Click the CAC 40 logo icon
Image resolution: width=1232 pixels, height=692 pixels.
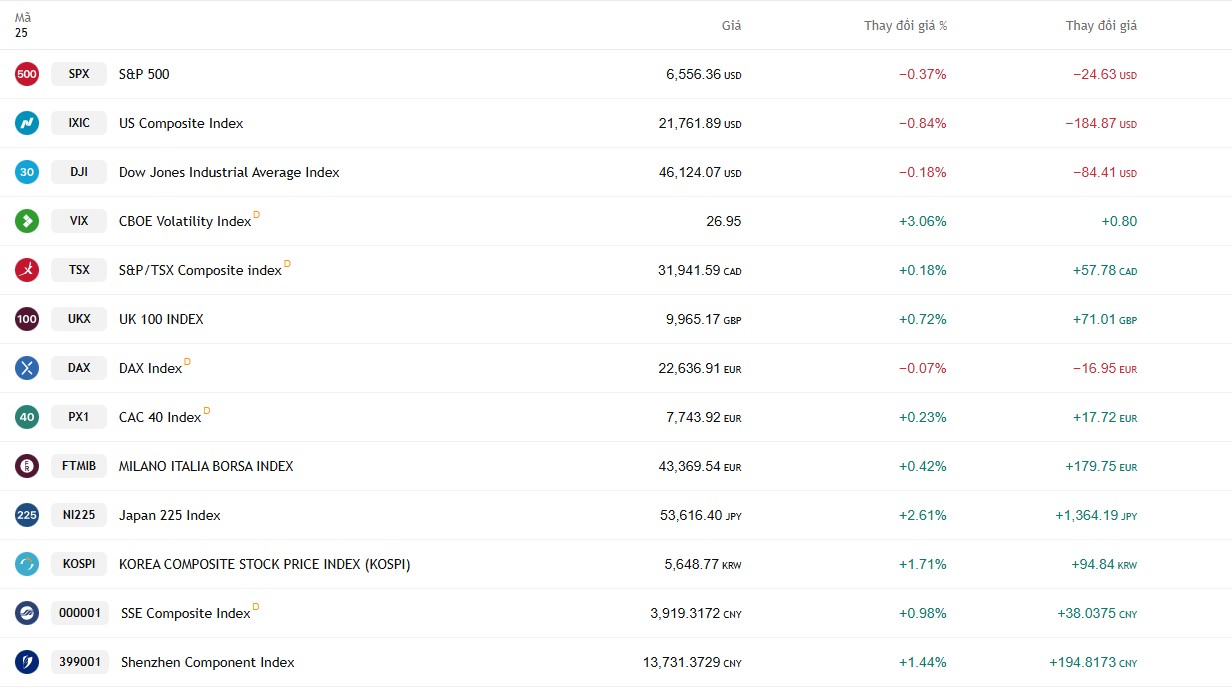[27, 417]
